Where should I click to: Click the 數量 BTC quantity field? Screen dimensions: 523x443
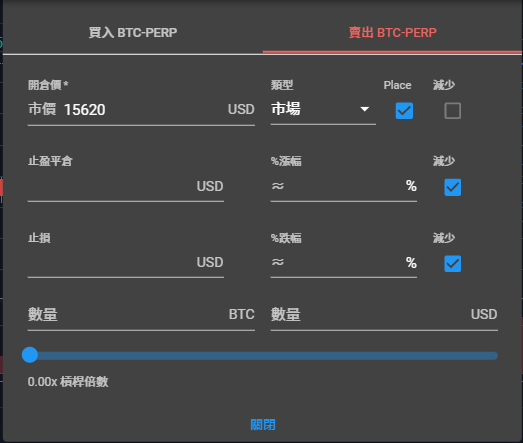[x=141, y=315]
